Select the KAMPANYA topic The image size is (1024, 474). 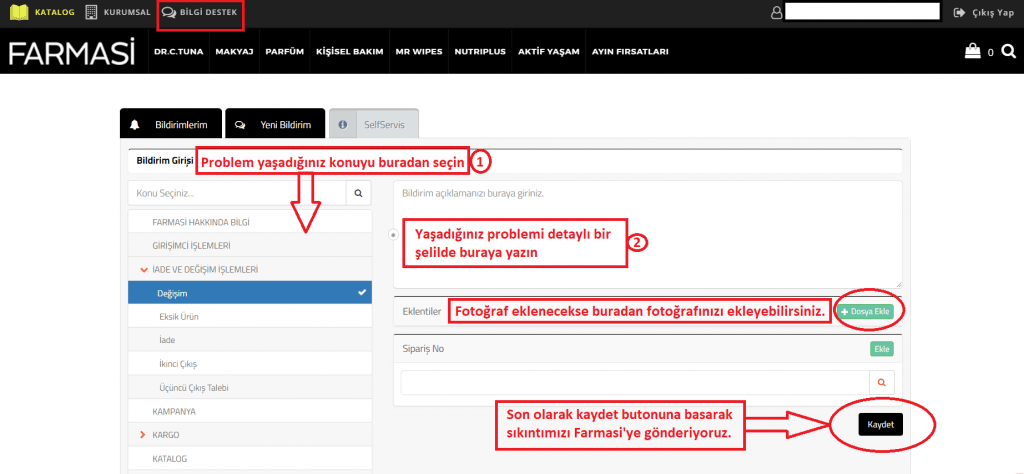pos(250,411)
